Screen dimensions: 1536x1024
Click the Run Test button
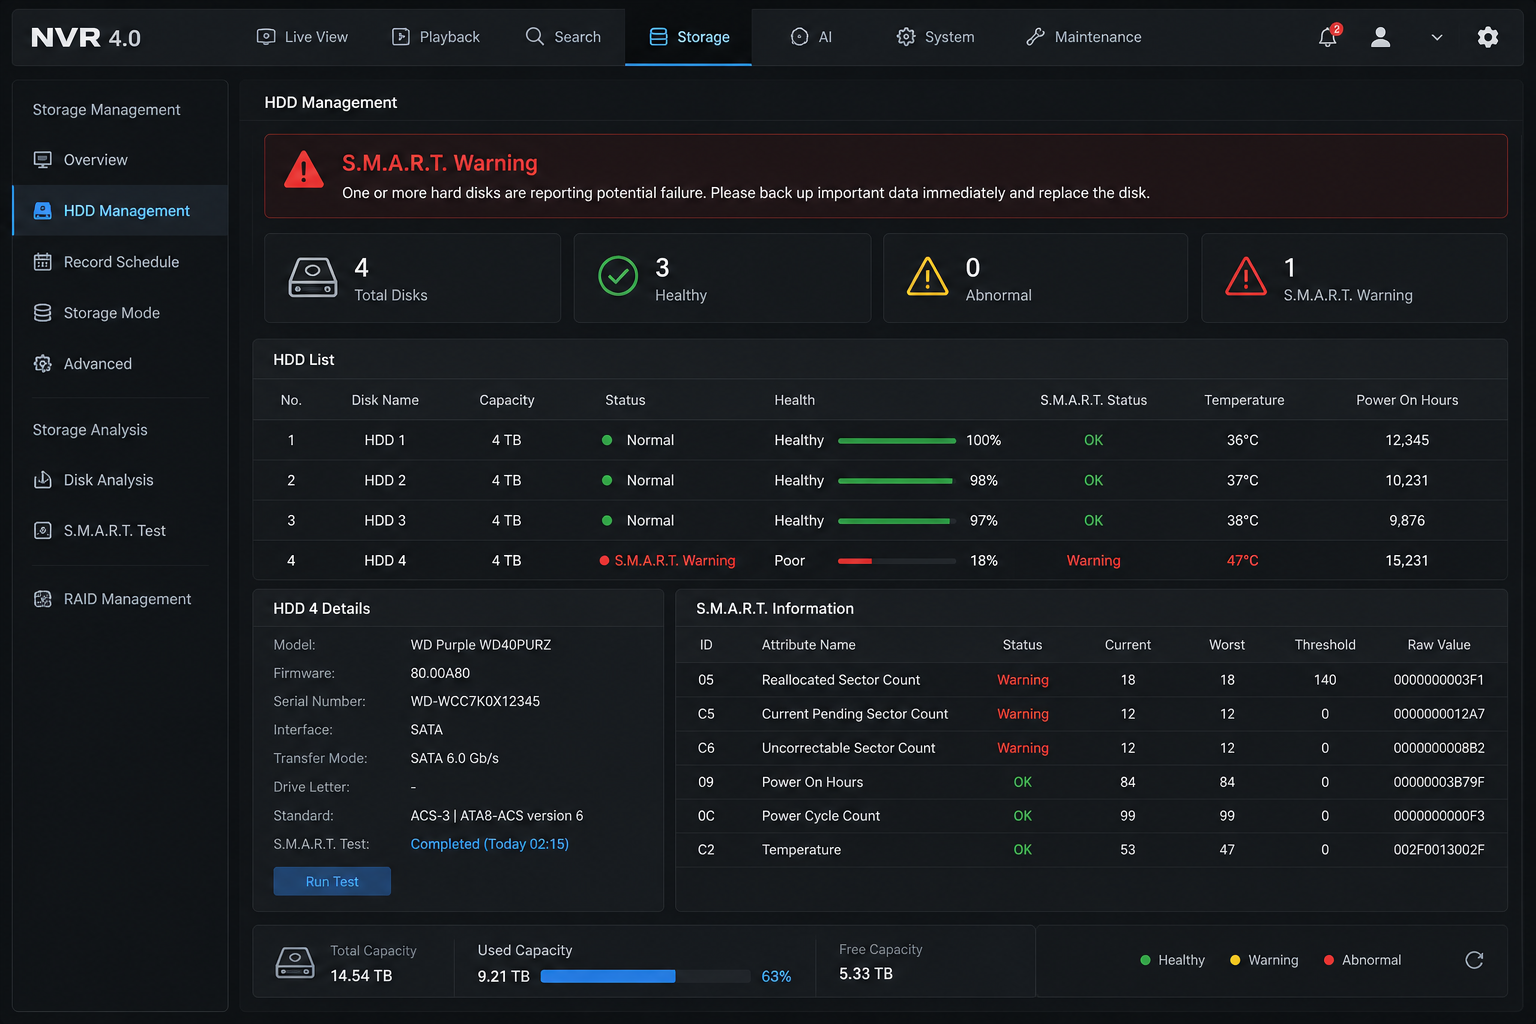[332, 881]
